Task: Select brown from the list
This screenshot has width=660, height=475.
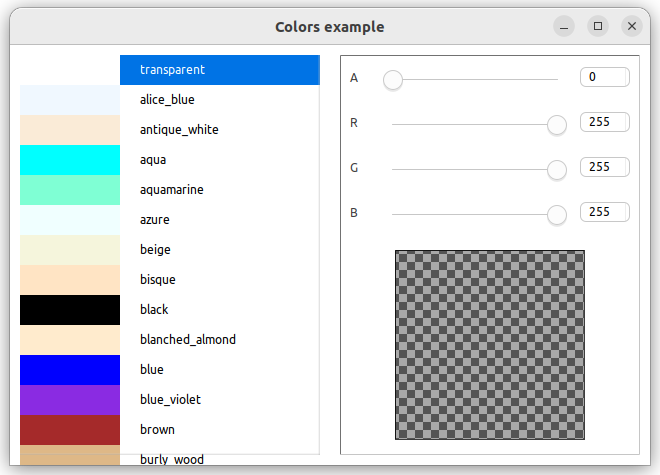Action: 220,430
